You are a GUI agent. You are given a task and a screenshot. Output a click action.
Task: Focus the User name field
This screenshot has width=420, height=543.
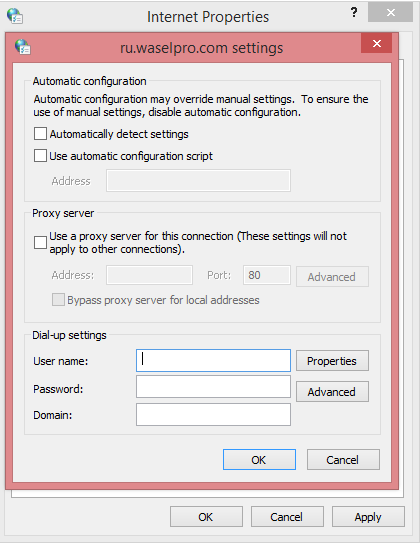(x=213, y=360)
